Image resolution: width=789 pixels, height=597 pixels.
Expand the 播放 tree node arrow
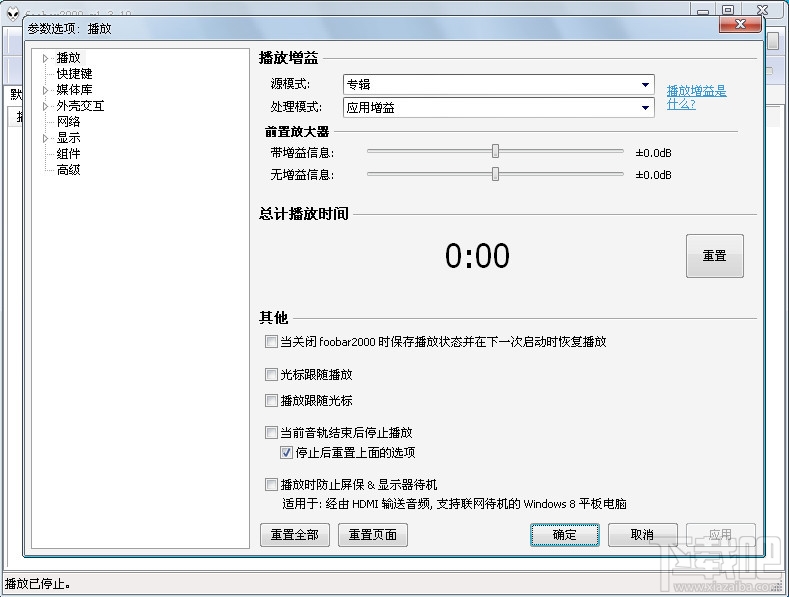pos(45,58)
